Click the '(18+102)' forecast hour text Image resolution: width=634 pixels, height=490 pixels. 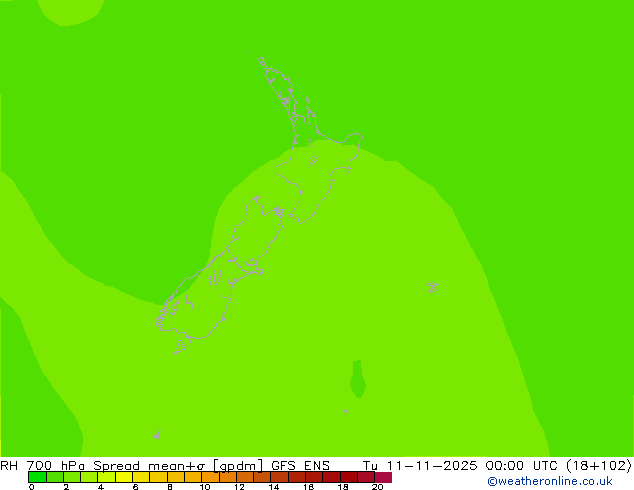[599, 466]
